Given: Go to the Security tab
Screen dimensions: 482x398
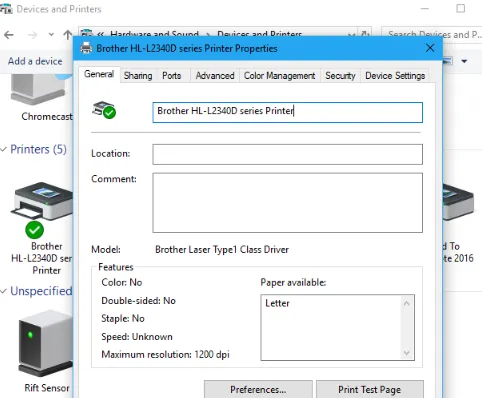Looking at the screenshot, I should 340,76.
